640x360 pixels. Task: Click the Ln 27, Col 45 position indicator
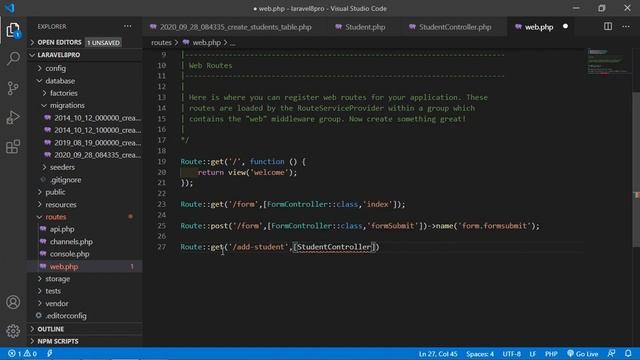pos(438,354)
